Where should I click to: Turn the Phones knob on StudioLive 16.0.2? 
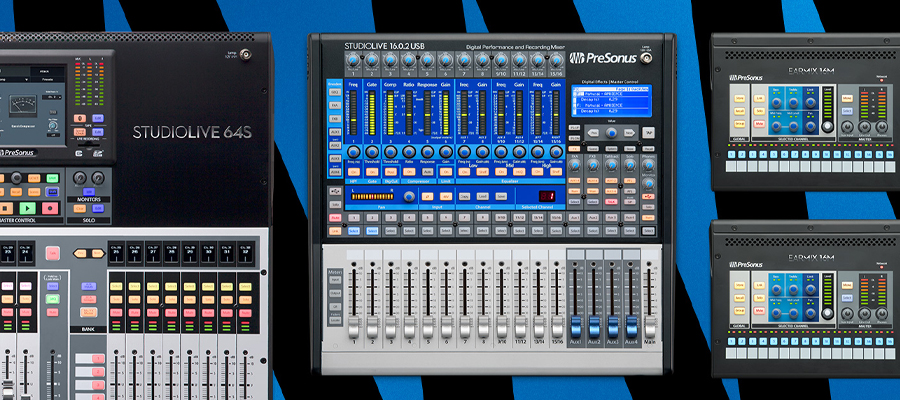pyautogui.click(x=649, y=165)
